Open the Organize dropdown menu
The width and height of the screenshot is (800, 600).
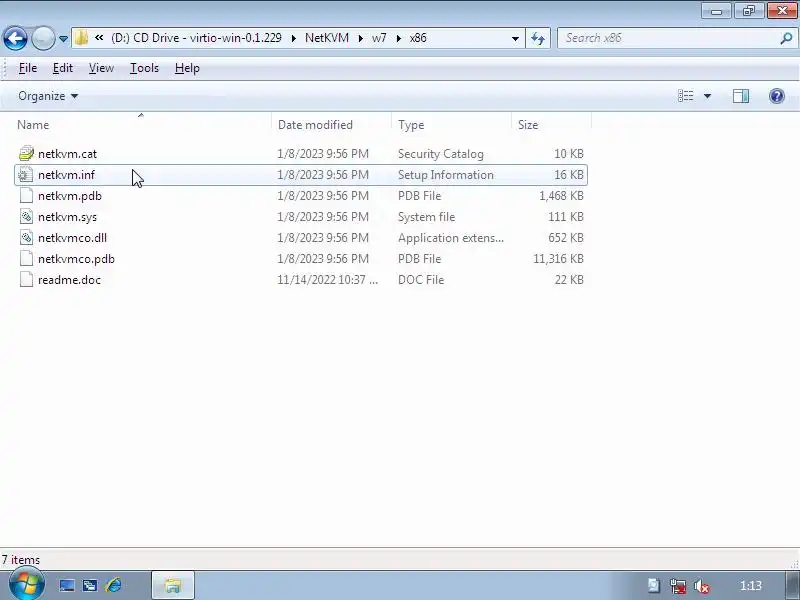tap(48, 96)
